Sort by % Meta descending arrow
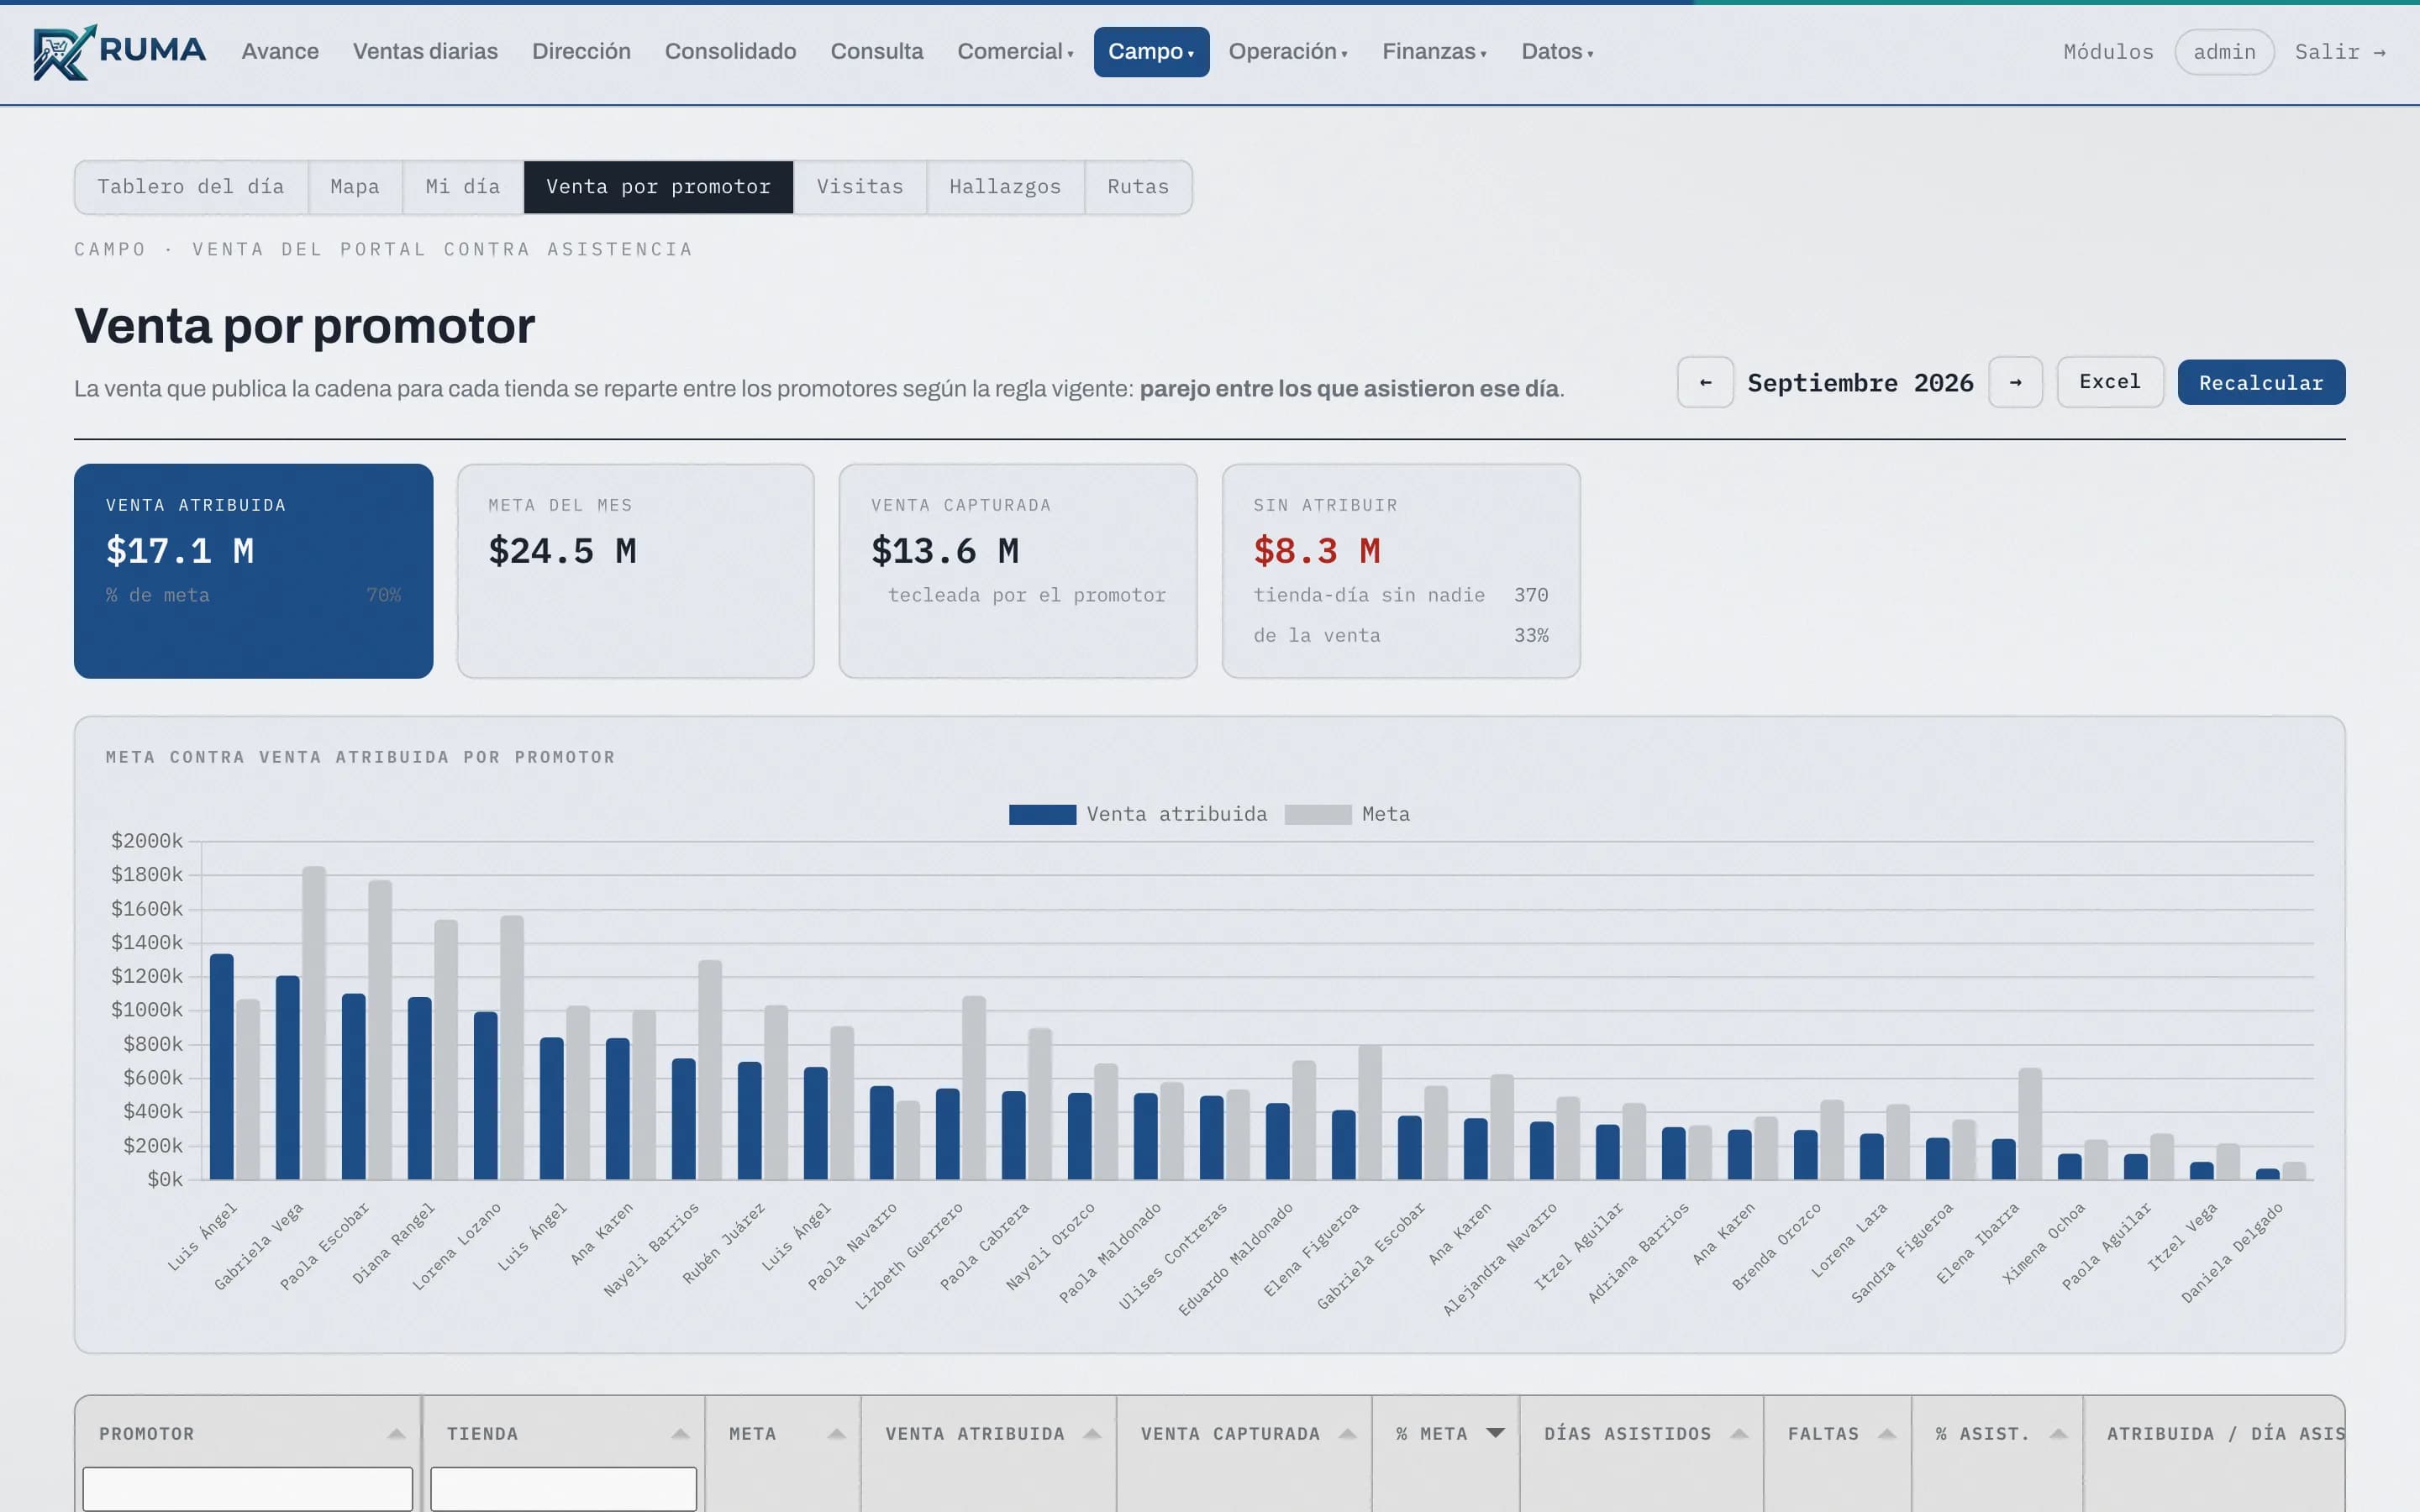Screen dimensions: 2420x1512 pos(1495,1434)
